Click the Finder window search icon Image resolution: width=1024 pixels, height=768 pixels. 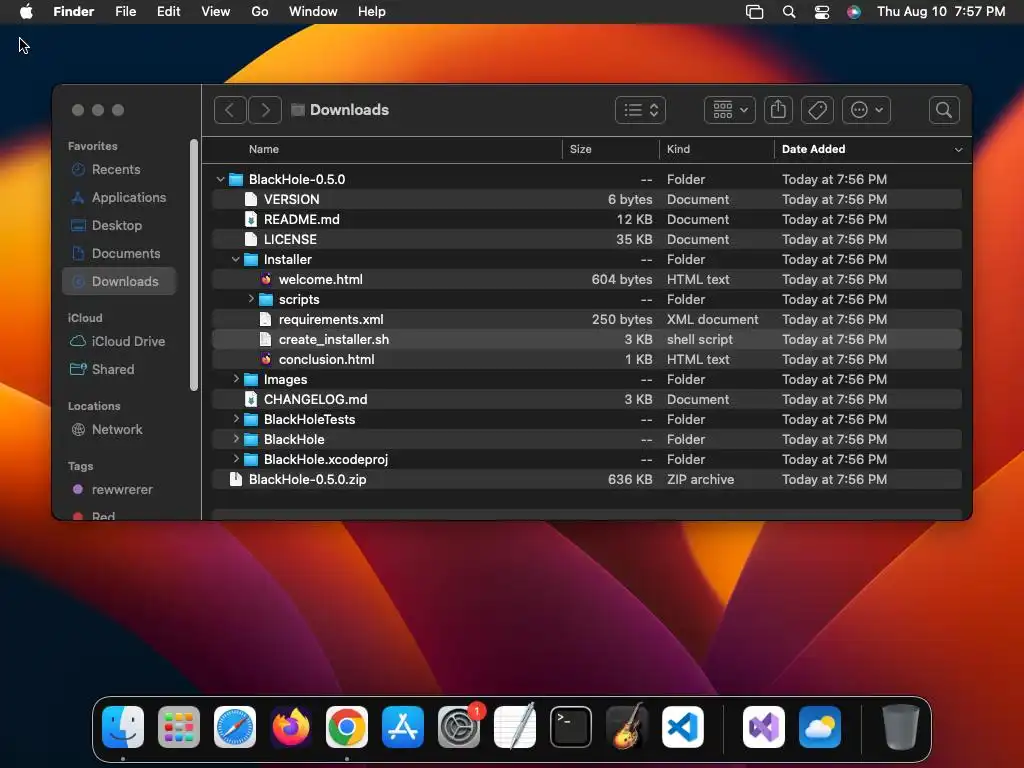pyautogui.click(x=944, y=110)
